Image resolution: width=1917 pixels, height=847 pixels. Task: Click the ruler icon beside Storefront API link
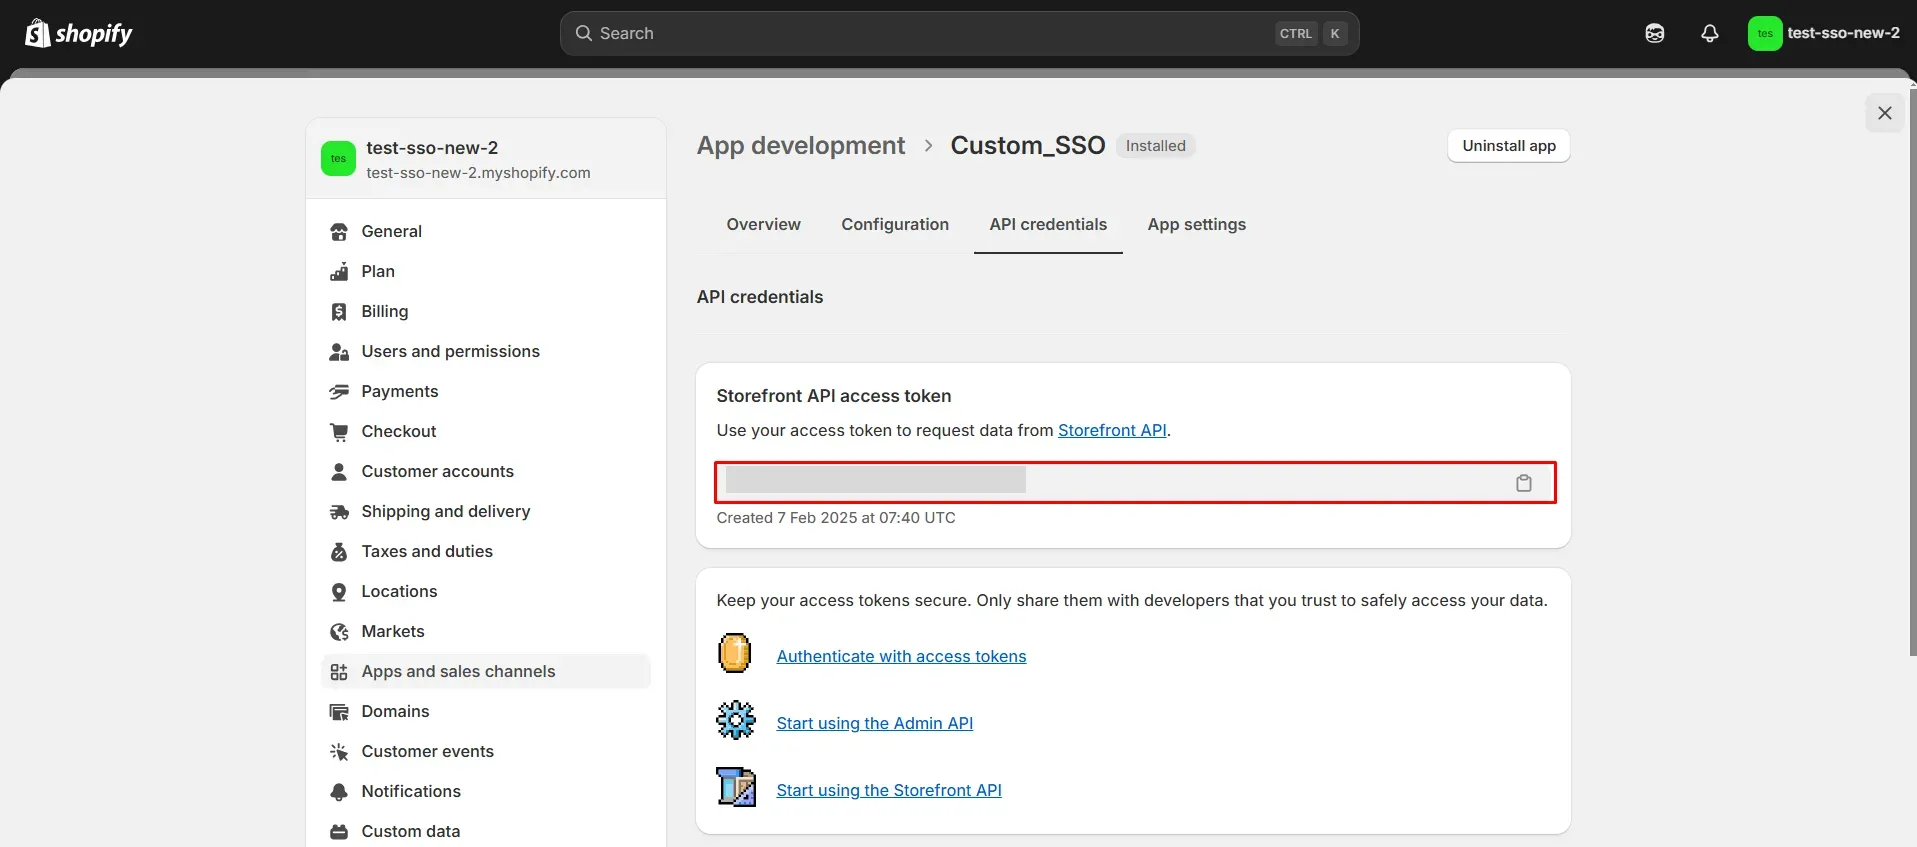[736, 787]
